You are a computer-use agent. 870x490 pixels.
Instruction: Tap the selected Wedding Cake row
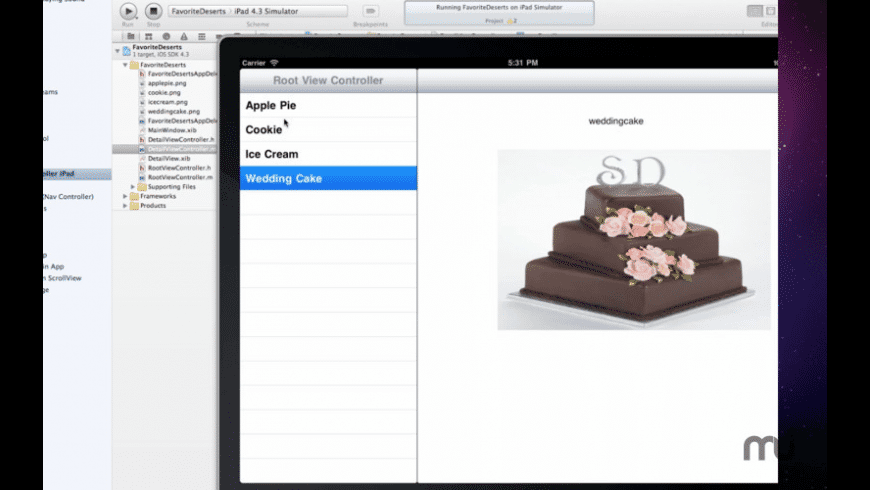point(328,178)
